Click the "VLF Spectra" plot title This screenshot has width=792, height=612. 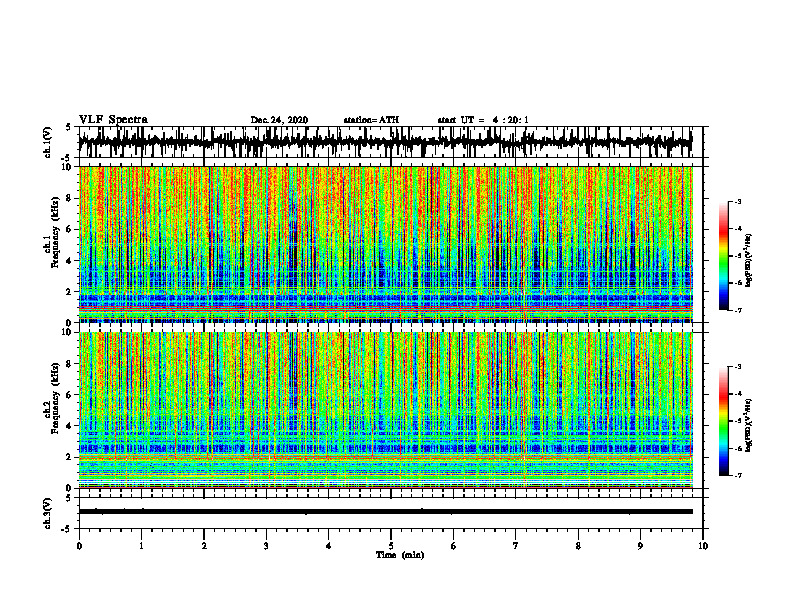coord(113,119)
